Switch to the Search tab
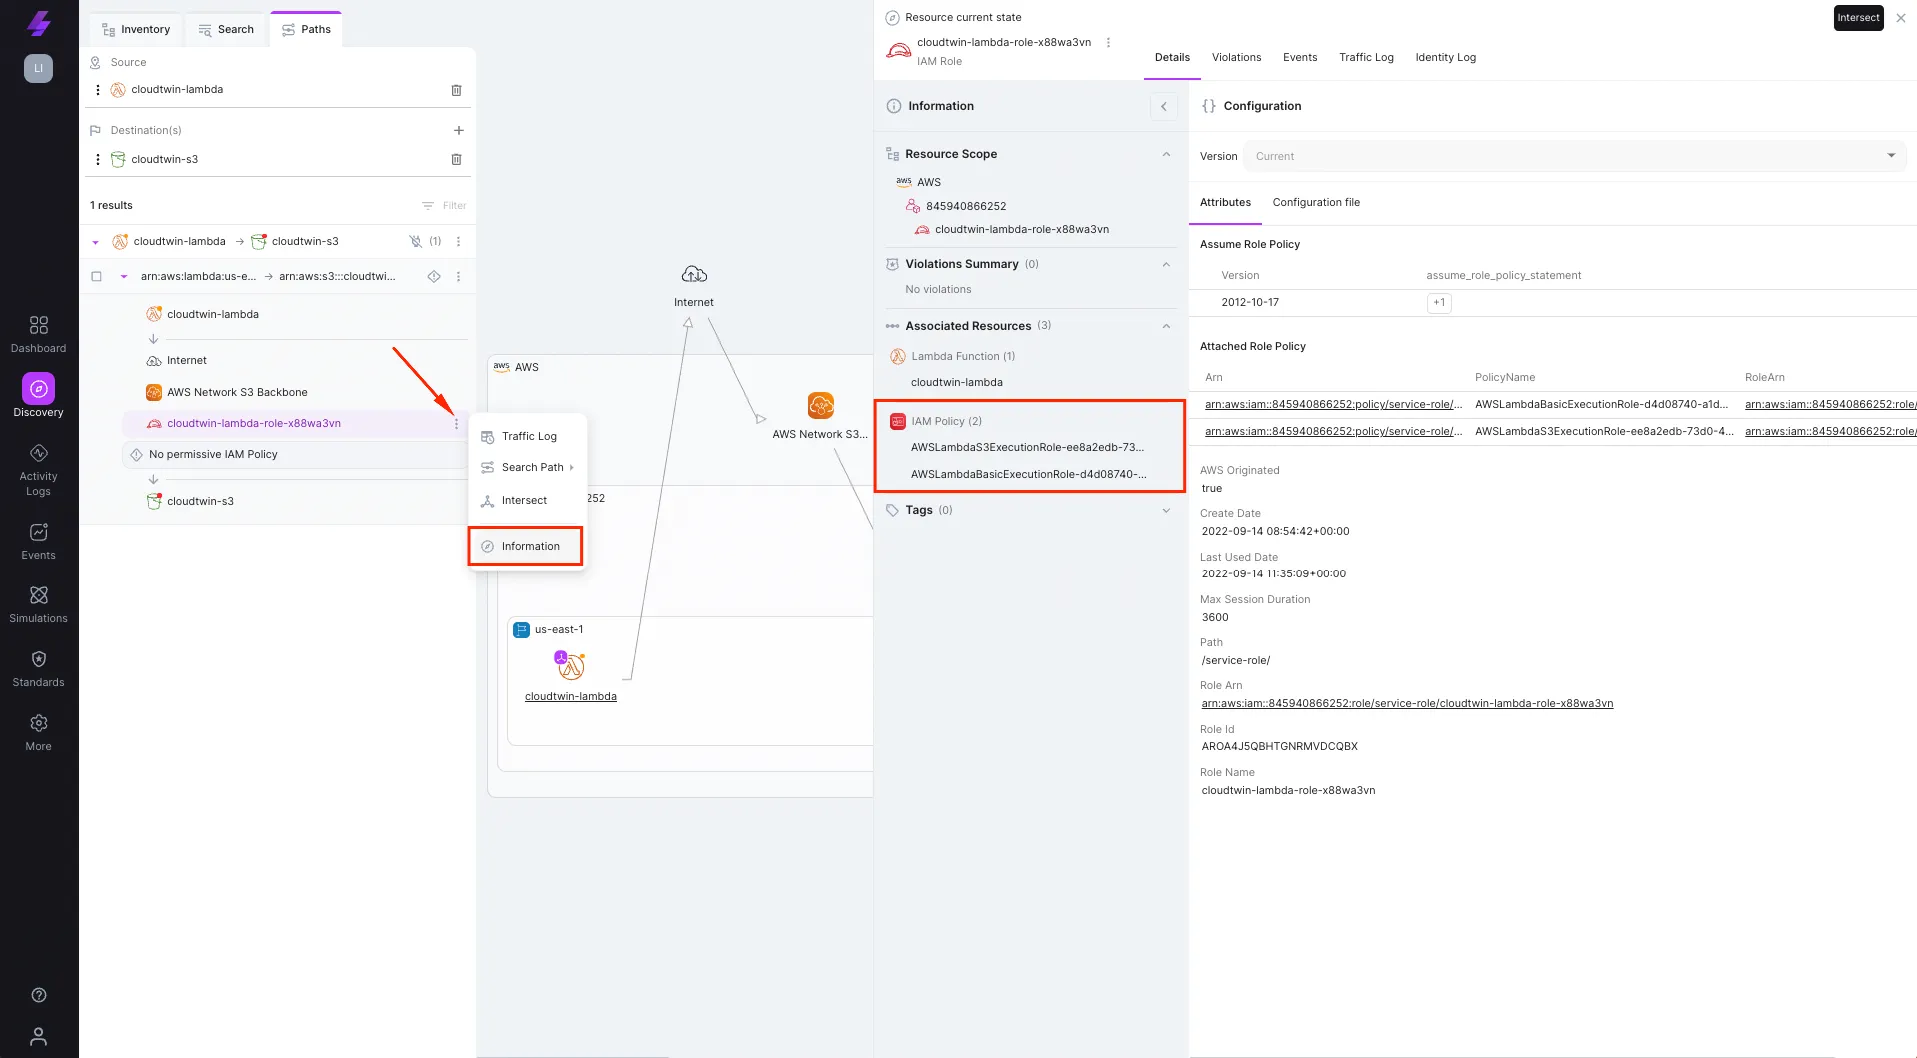Viewport: 1917px width, 1058px height. point(226,29)
